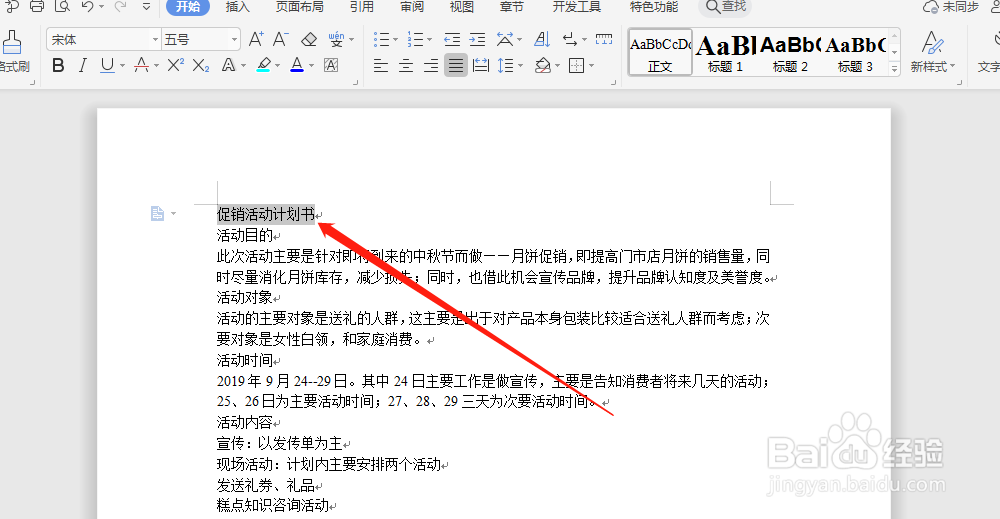Undo the last action
Screen dimensions: 1000x519
pos(87,7)
